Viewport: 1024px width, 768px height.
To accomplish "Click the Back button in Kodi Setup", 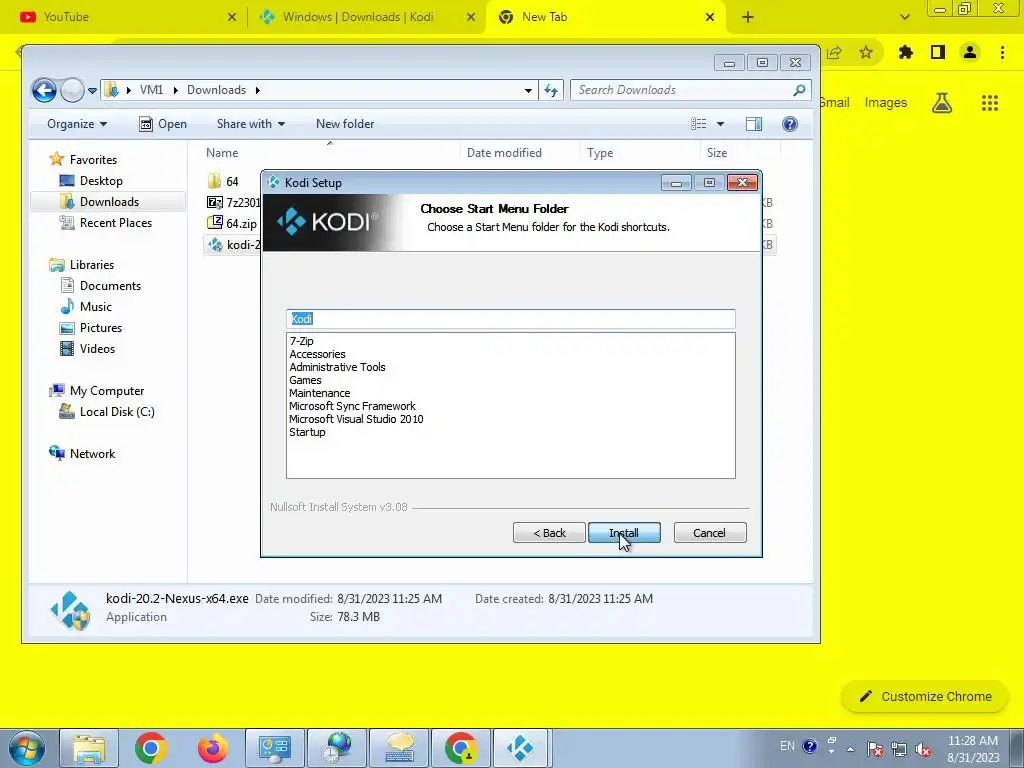I will (549, 533).
